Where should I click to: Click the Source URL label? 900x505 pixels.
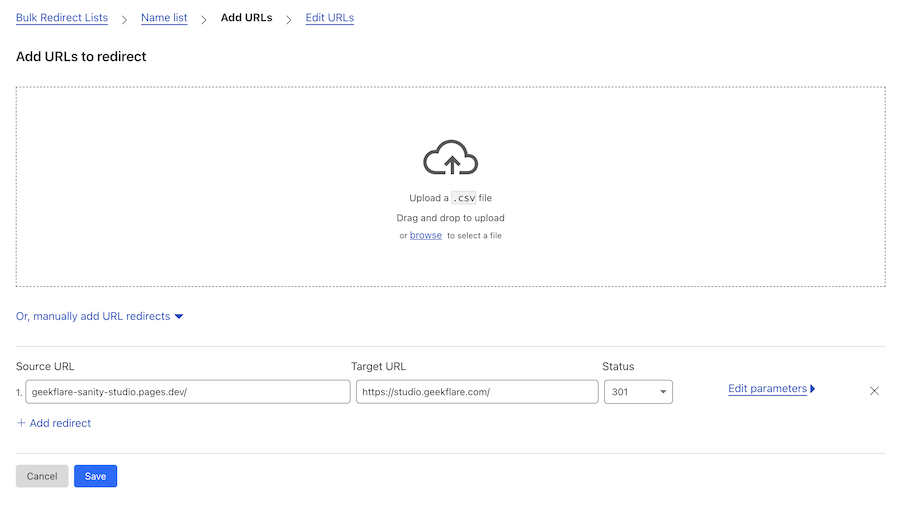click(x=45, y=366)
